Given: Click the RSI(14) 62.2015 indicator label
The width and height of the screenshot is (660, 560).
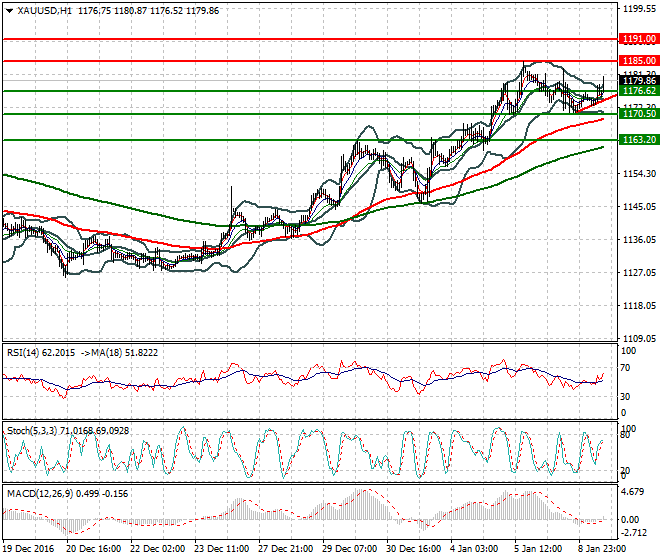Looking at the screenshot, I should coord(41,352).
